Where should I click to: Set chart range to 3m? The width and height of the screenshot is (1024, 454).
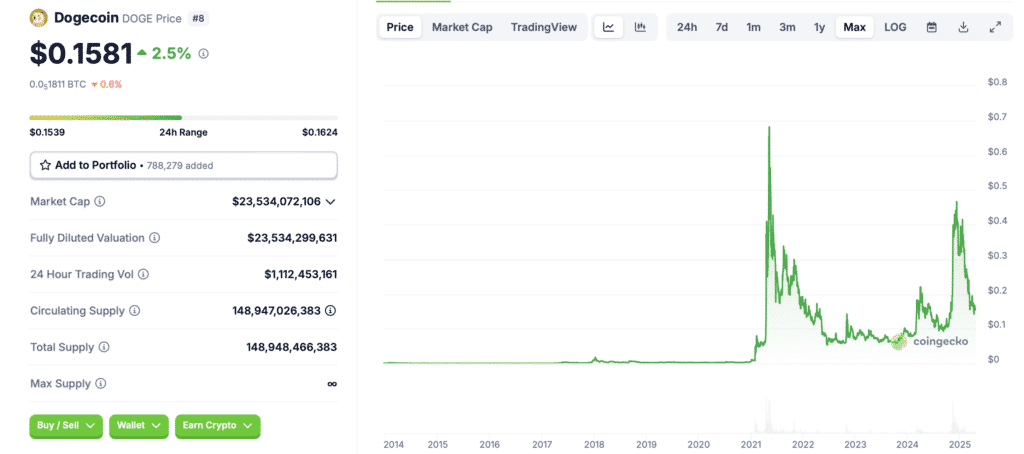point(787,27)
